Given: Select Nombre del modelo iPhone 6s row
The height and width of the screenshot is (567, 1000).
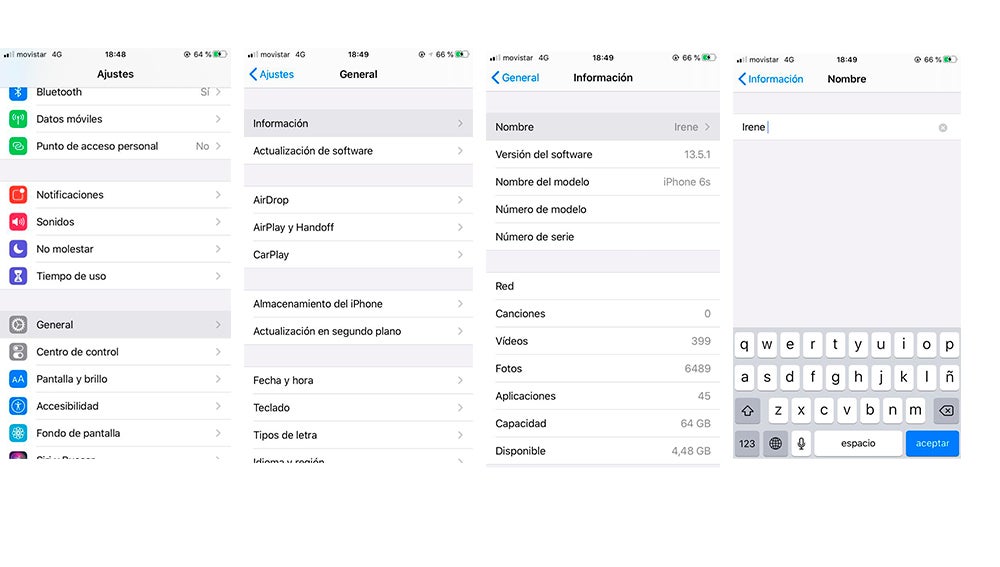Looking at the screenshot, I should pos(603,182).
